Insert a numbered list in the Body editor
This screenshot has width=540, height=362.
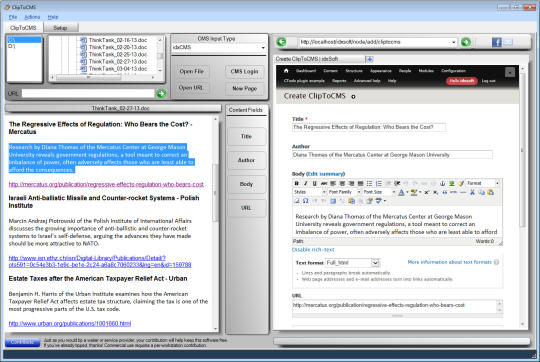378,183
